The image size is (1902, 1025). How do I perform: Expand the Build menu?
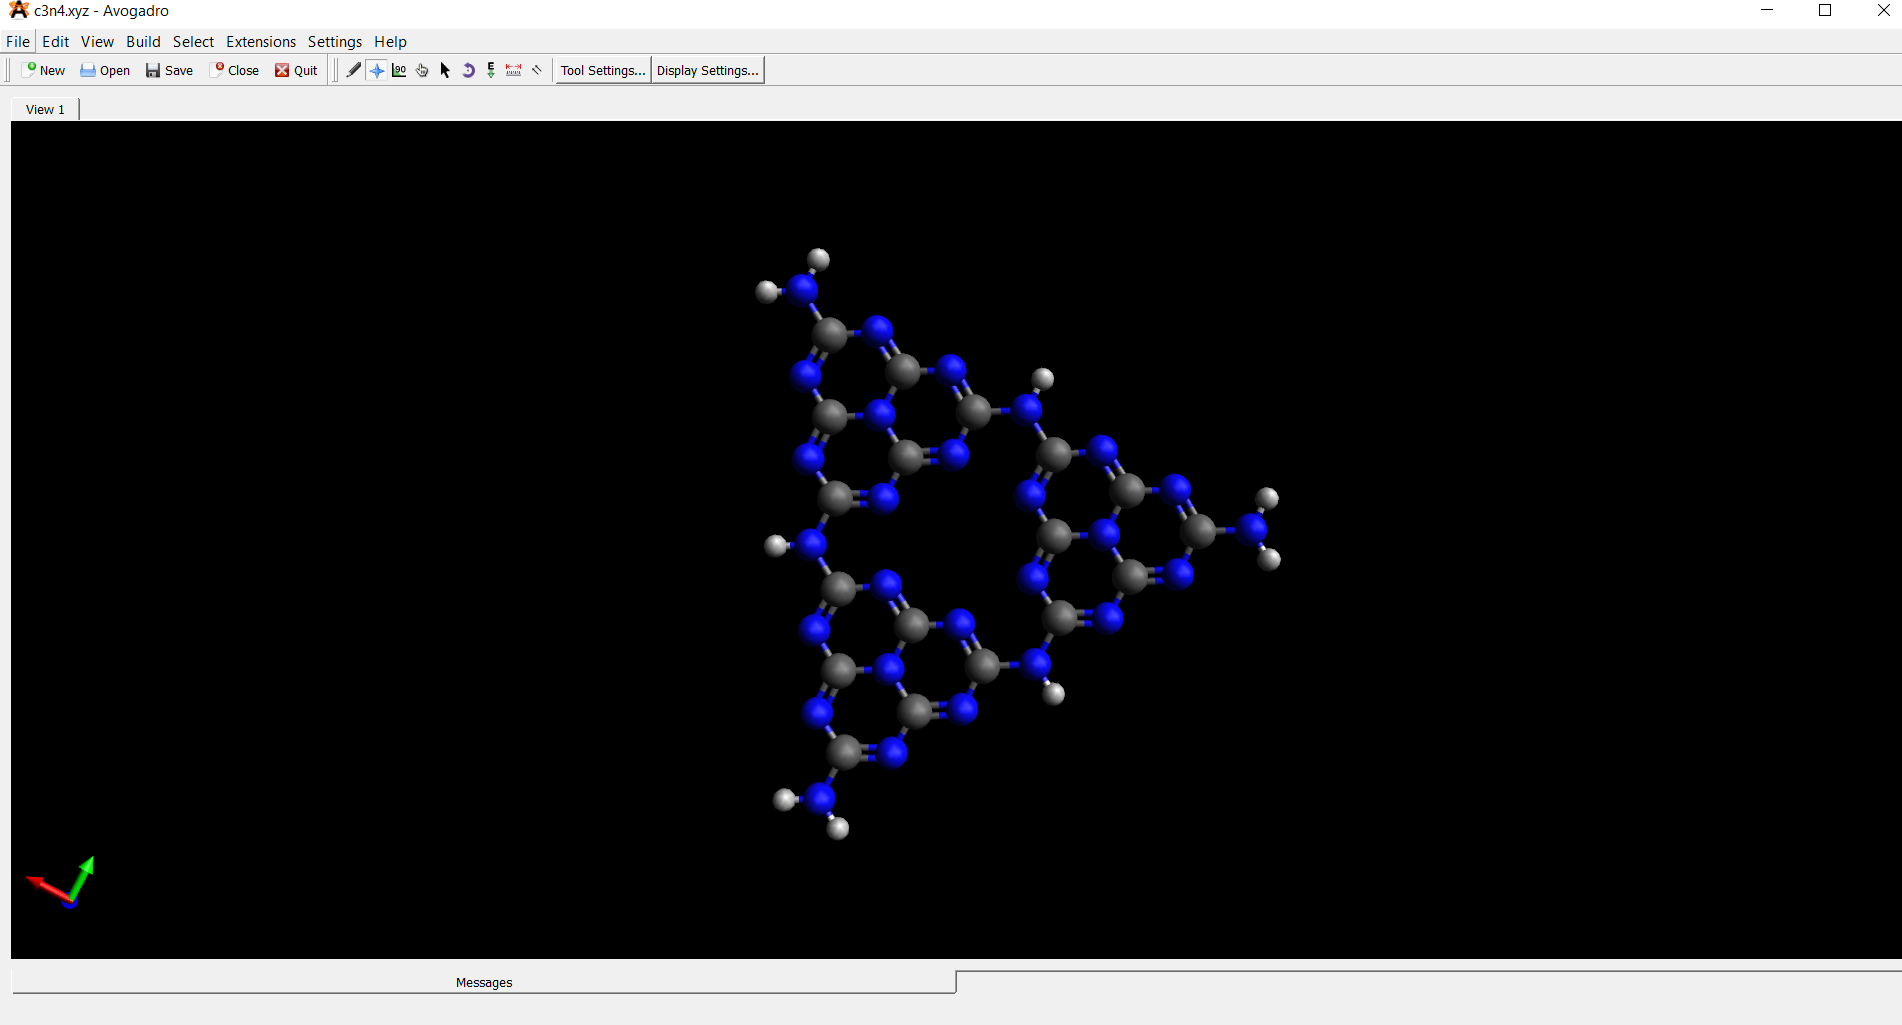pyautogui.click(x=143, y=42)
